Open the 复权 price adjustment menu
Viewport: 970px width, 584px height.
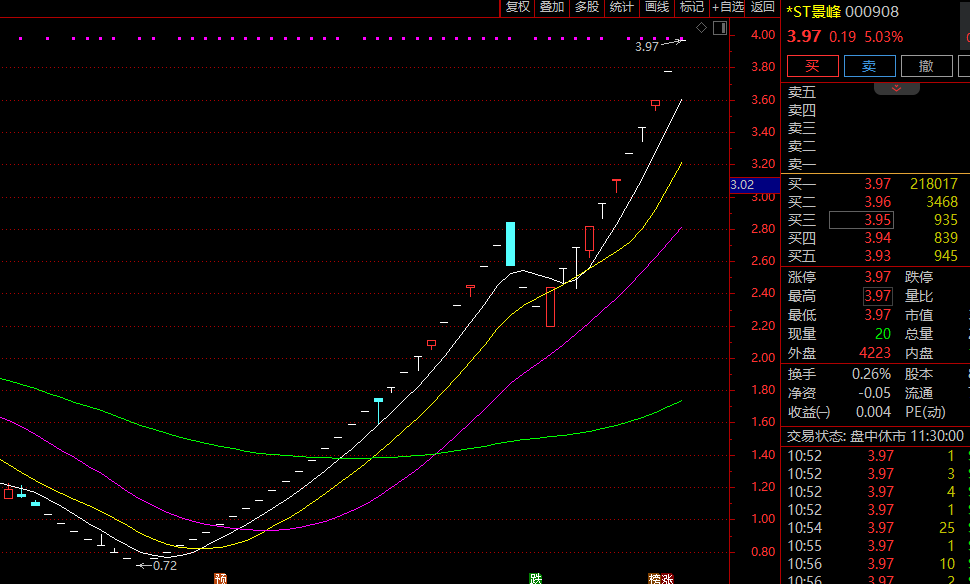click(x=517, y=8)
